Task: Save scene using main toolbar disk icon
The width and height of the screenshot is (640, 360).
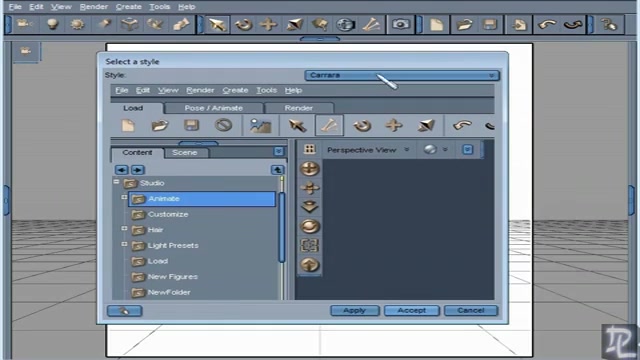Action: (x=489, y=24)
